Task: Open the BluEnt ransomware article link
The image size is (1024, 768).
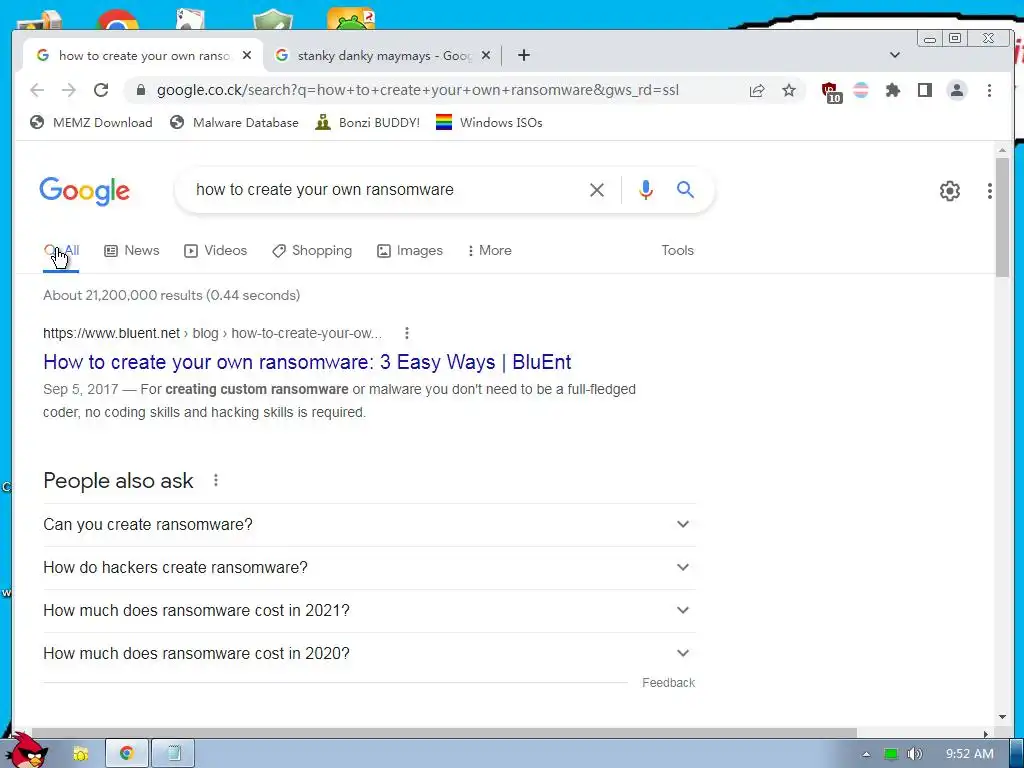Action: (x=307, y=362)
